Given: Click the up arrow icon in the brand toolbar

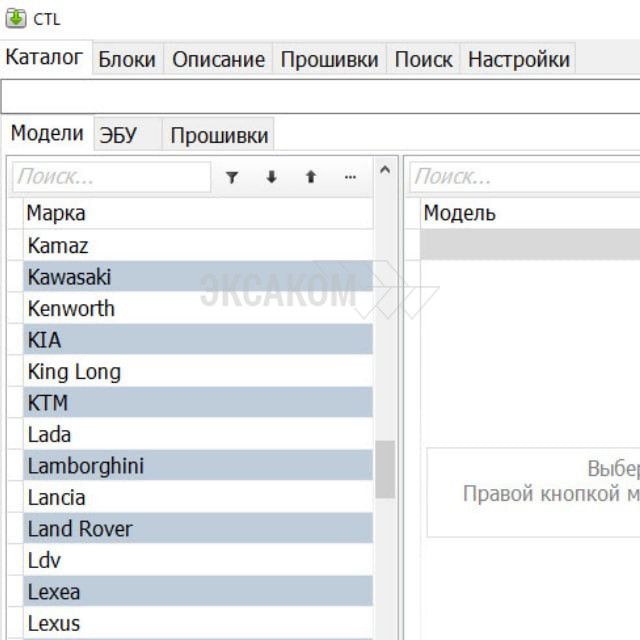Looking at the screenshot, I should pos(310,177).
